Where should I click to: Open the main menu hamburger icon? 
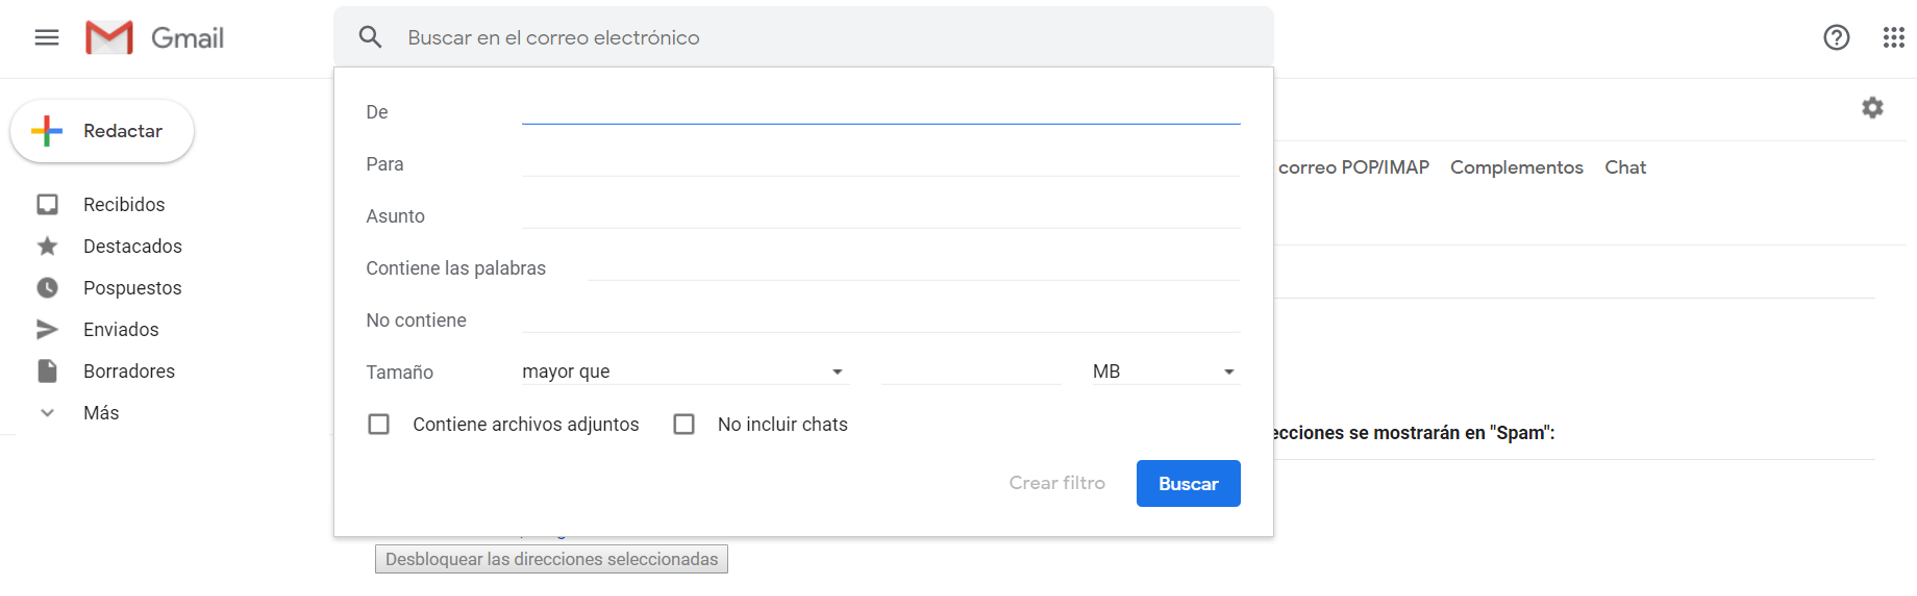[x=47, y=38]
